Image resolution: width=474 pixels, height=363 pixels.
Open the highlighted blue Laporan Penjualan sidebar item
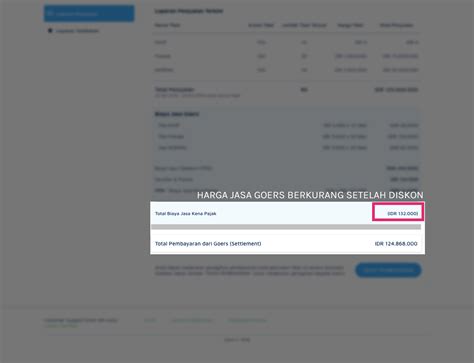tap(89, 13)
